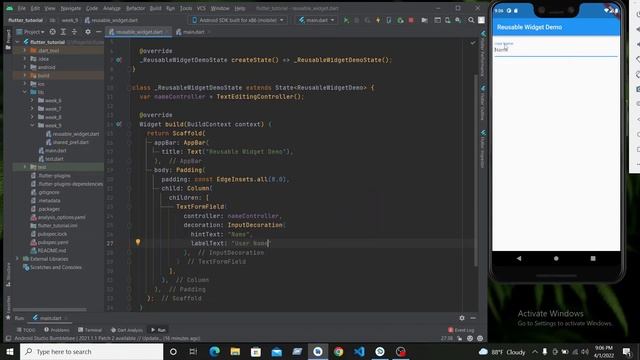
Task: Click the Collapse All icon in Project panel
Action: point(74,31)
